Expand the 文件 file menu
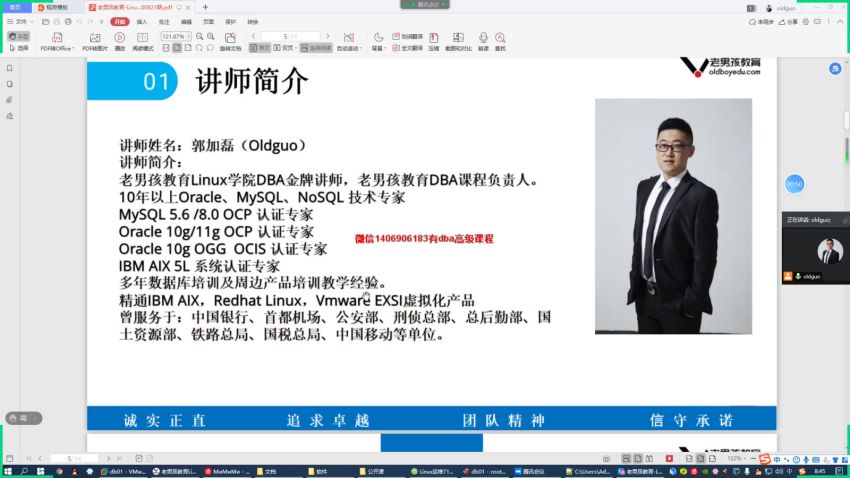 click(20, 22)
